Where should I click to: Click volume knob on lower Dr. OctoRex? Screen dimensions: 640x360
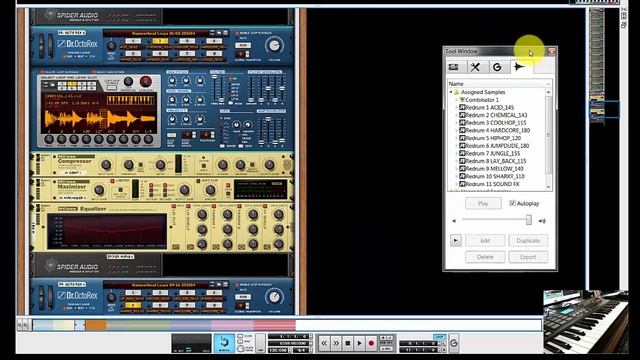pos(274,298)
